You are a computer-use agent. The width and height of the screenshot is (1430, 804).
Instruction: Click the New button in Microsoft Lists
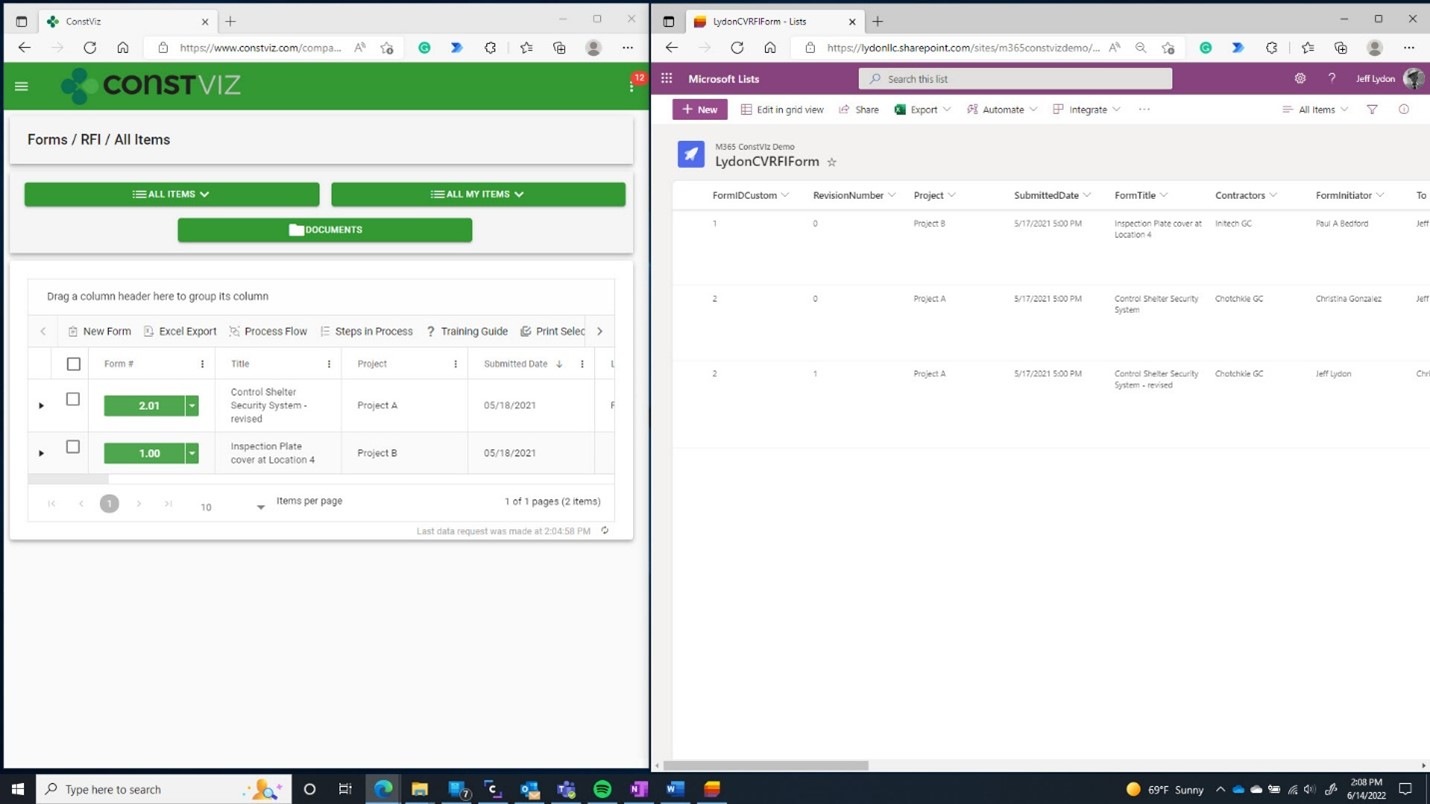(700, 110)
